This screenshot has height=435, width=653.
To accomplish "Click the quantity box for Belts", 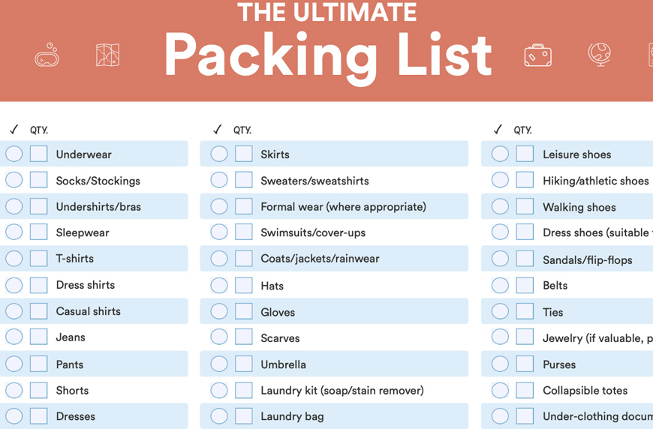I will tap(525, 285).
